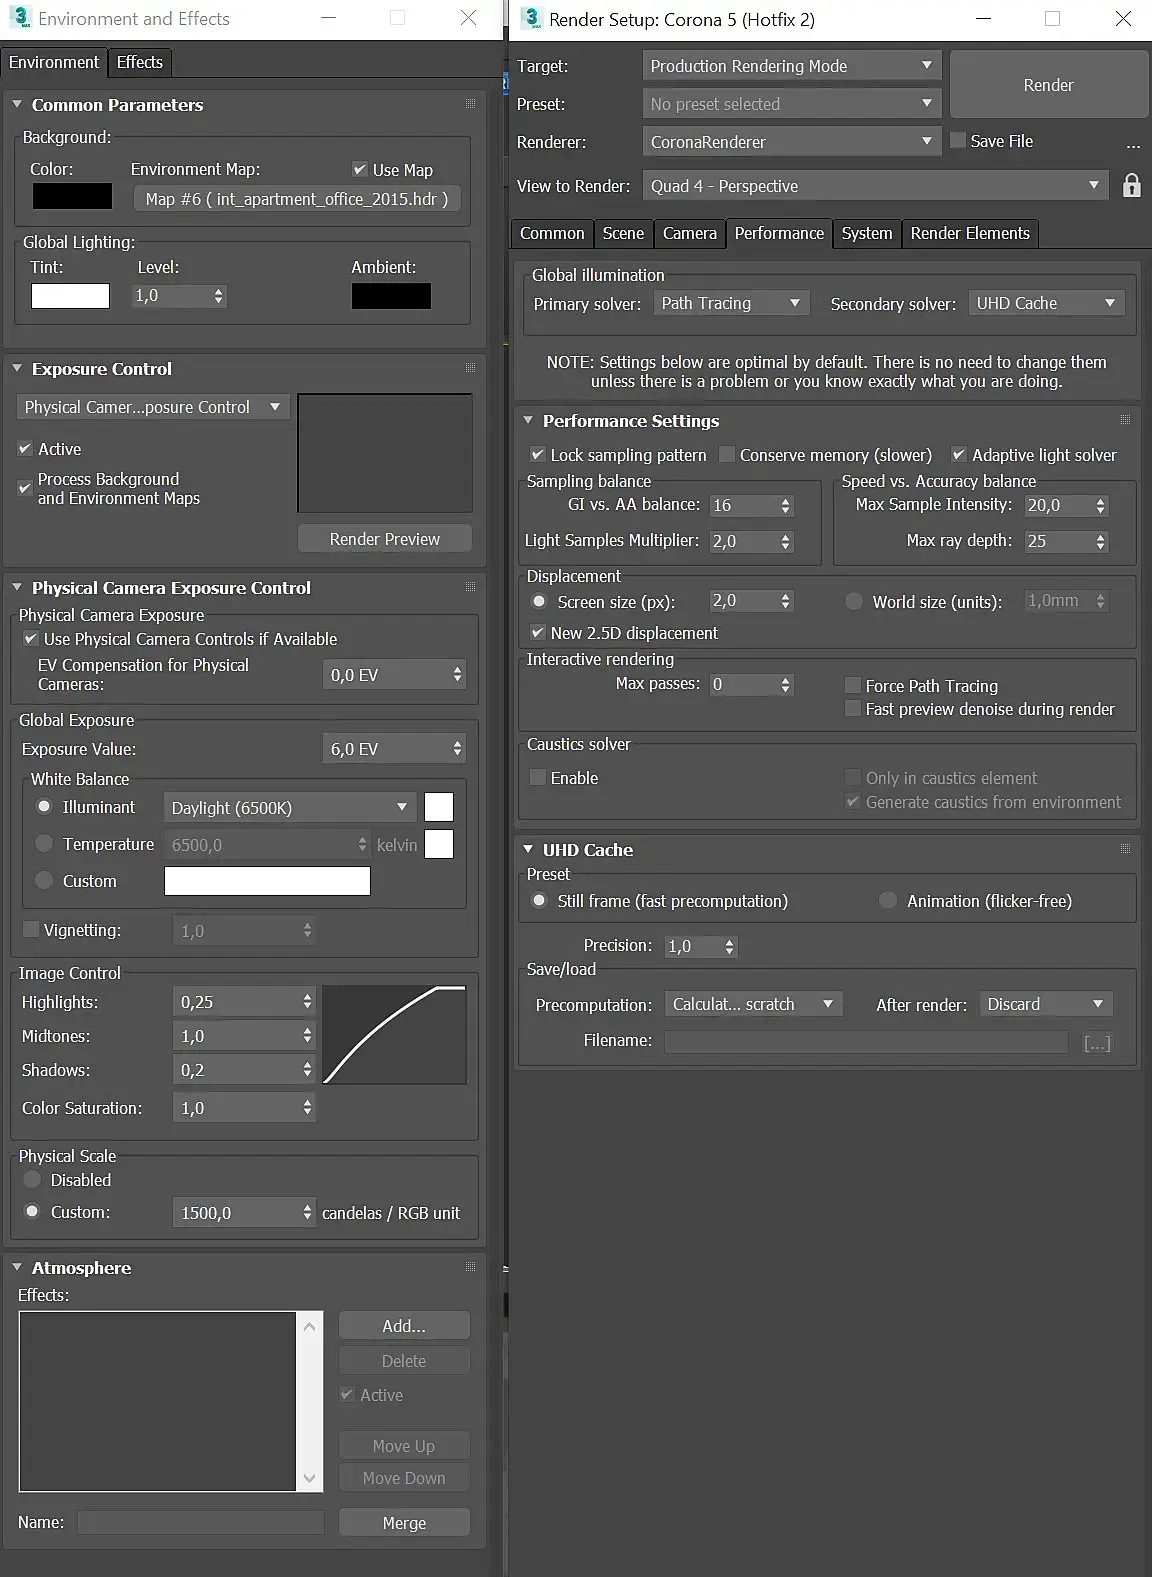Open the Target dropdown

(x=791, y=66)
